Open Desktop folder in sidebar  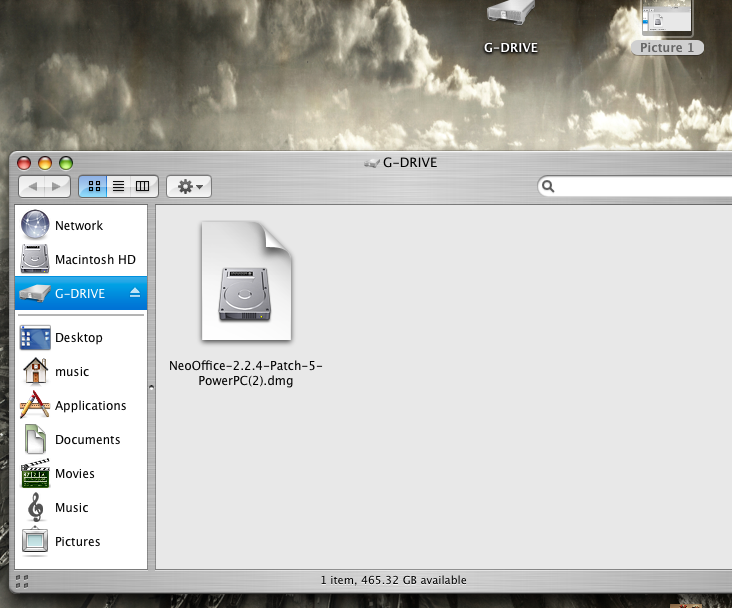(x=81, y=337)
